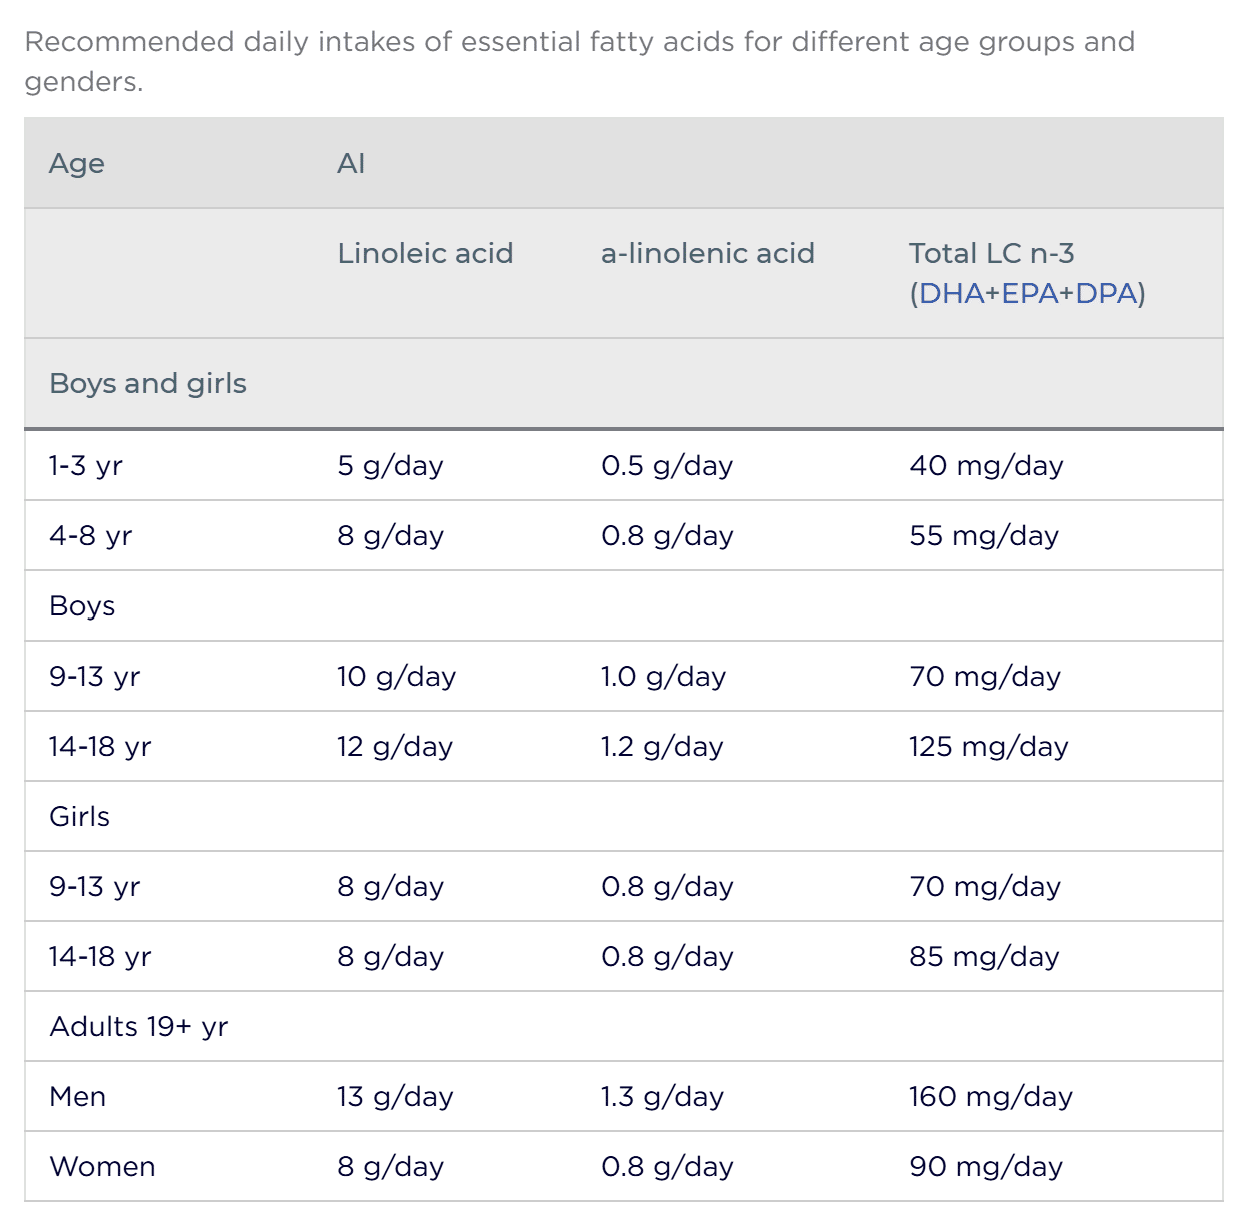
Task: Click the Age column header
Action: click(77, 164)
